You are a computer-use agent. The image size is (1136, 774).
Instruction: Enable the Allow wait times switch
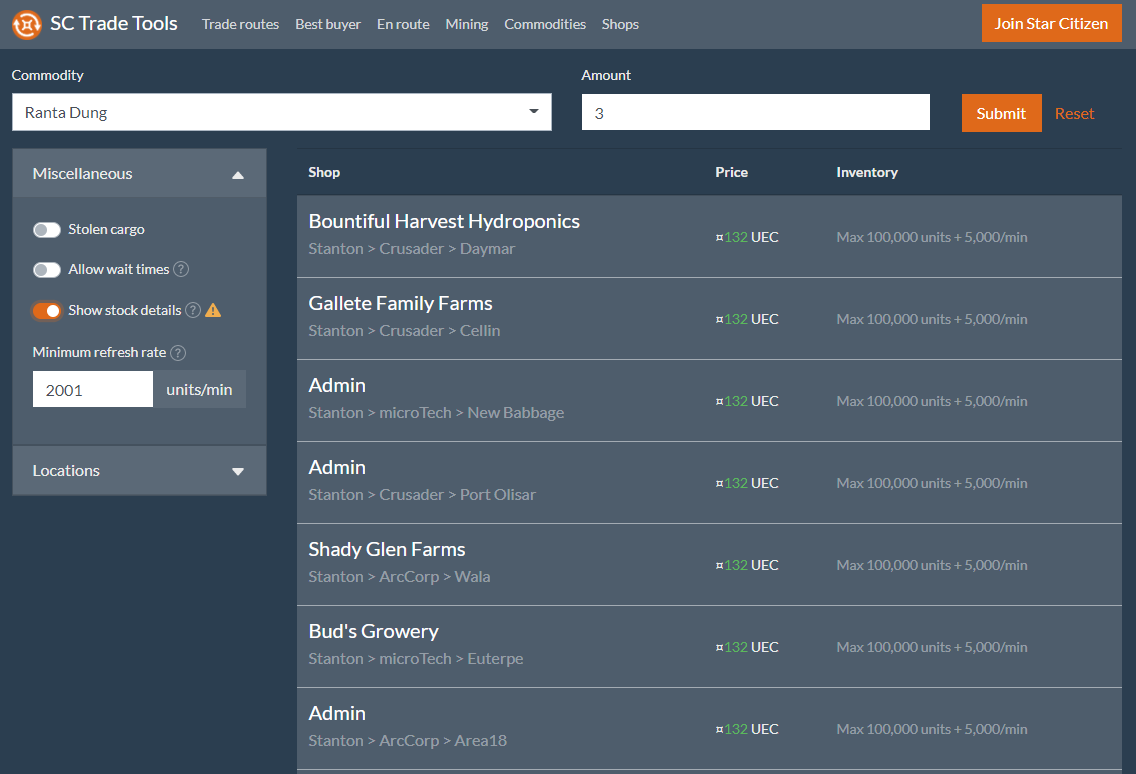pyautogui.click(x=47, y=270)
